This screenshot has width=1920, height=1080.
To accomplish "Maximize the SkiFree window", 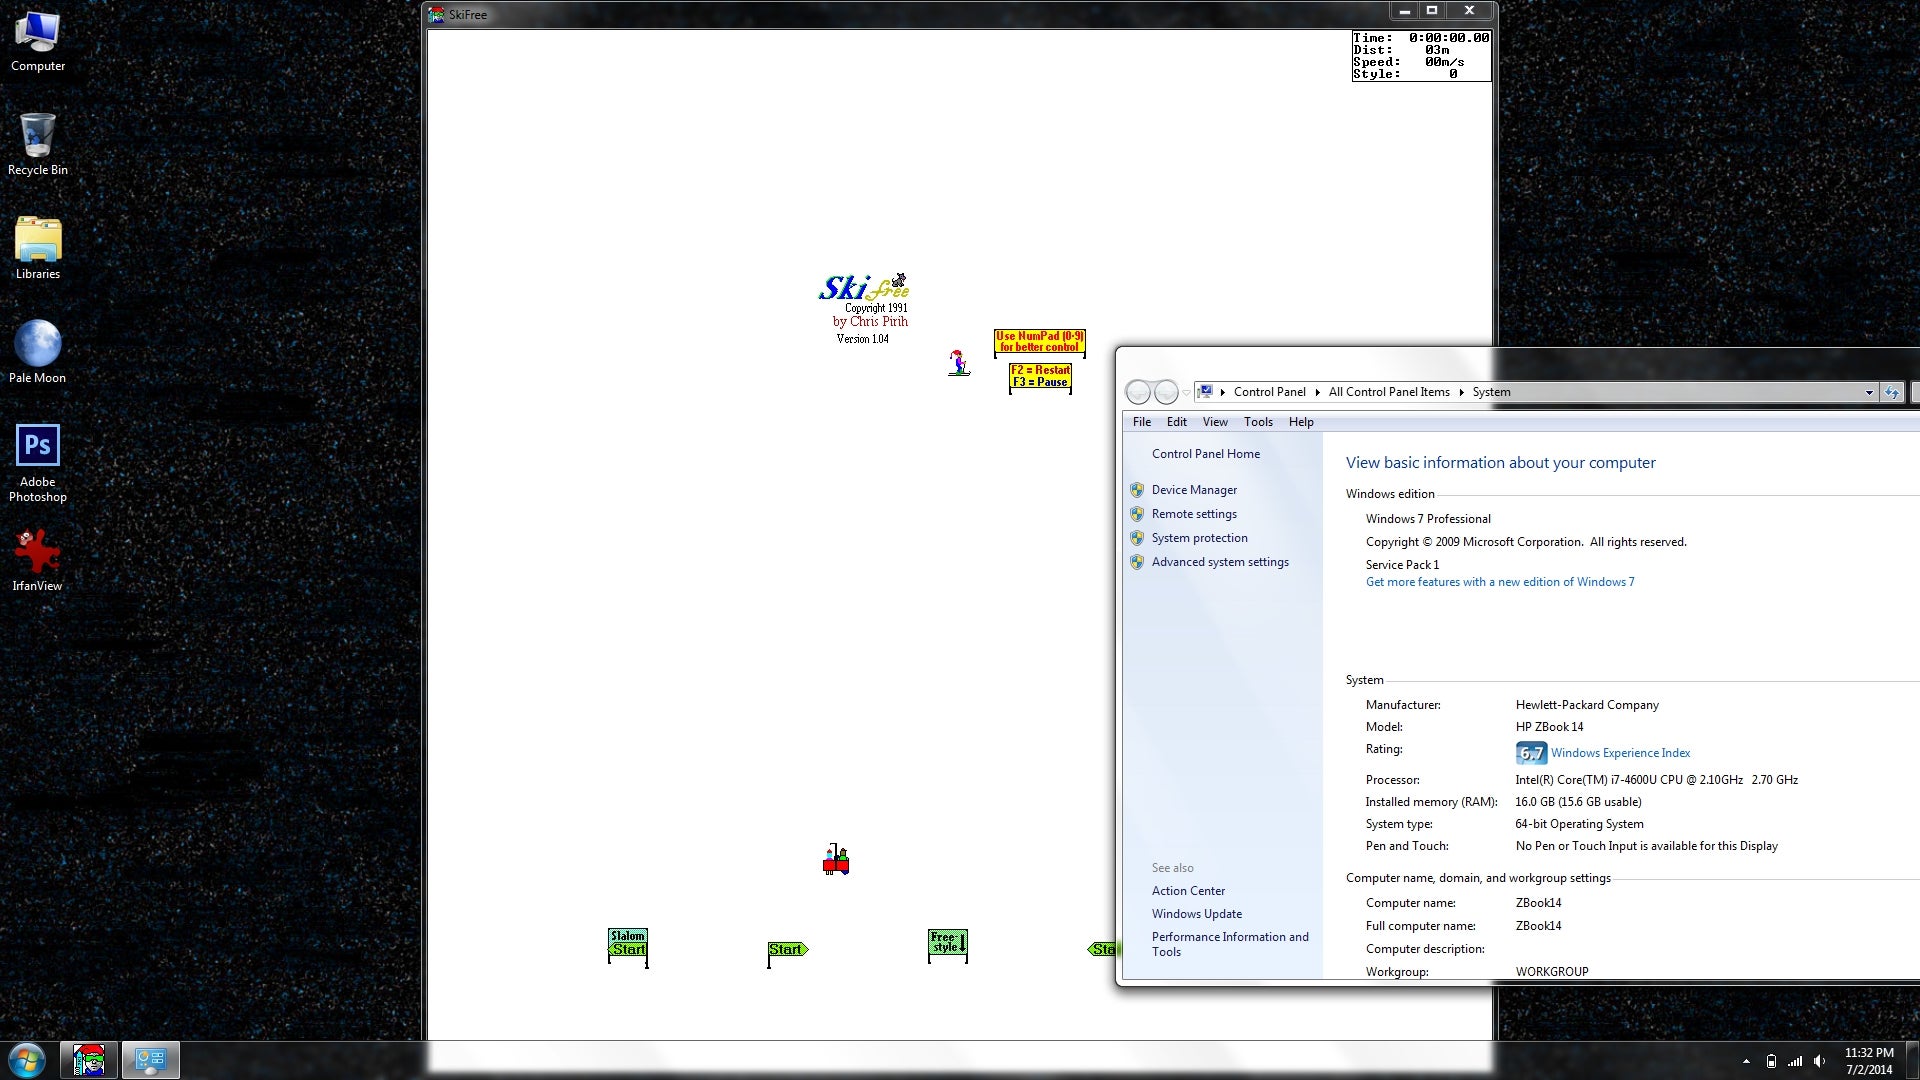I will [x=1431, y=11].
